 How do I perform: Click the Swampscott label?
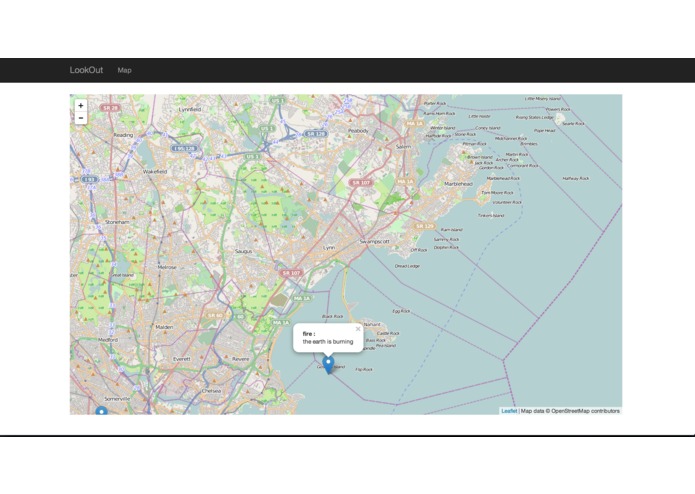click(375, 241)
